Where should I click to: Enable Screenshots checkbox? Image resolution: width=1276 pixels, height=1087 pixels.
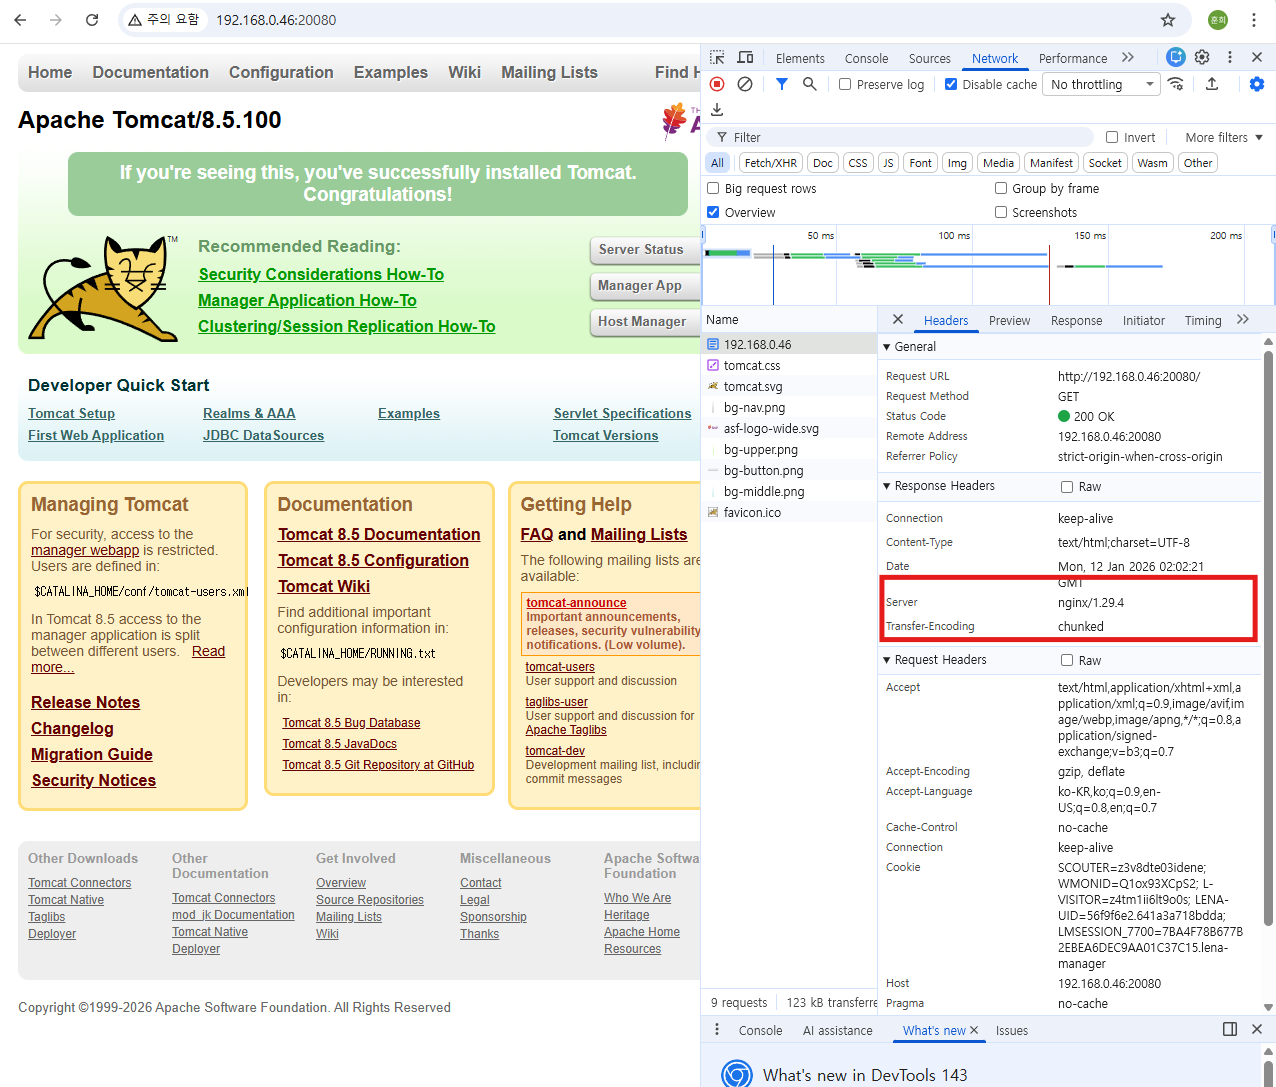[1001, 212]
